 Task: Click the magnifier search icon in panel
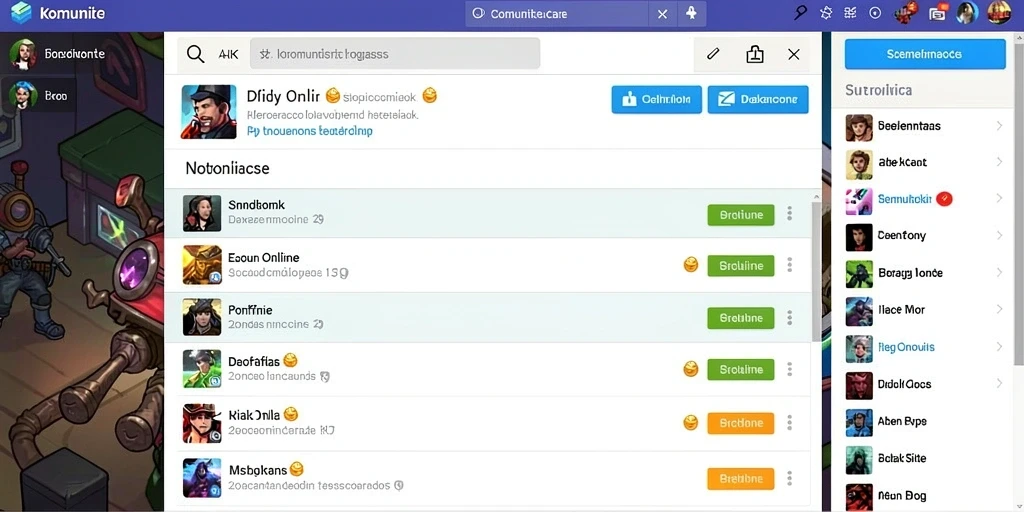pyautogui.click(x=195, y=54)
